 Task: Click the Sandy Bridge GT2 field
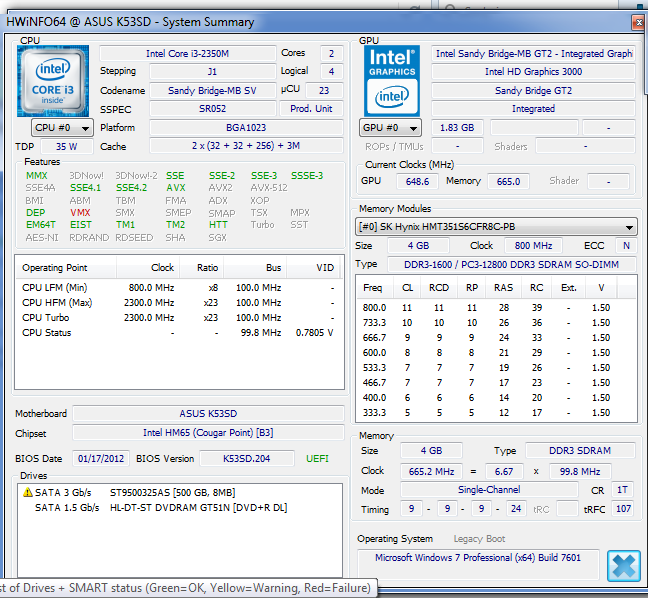point(533,91)
